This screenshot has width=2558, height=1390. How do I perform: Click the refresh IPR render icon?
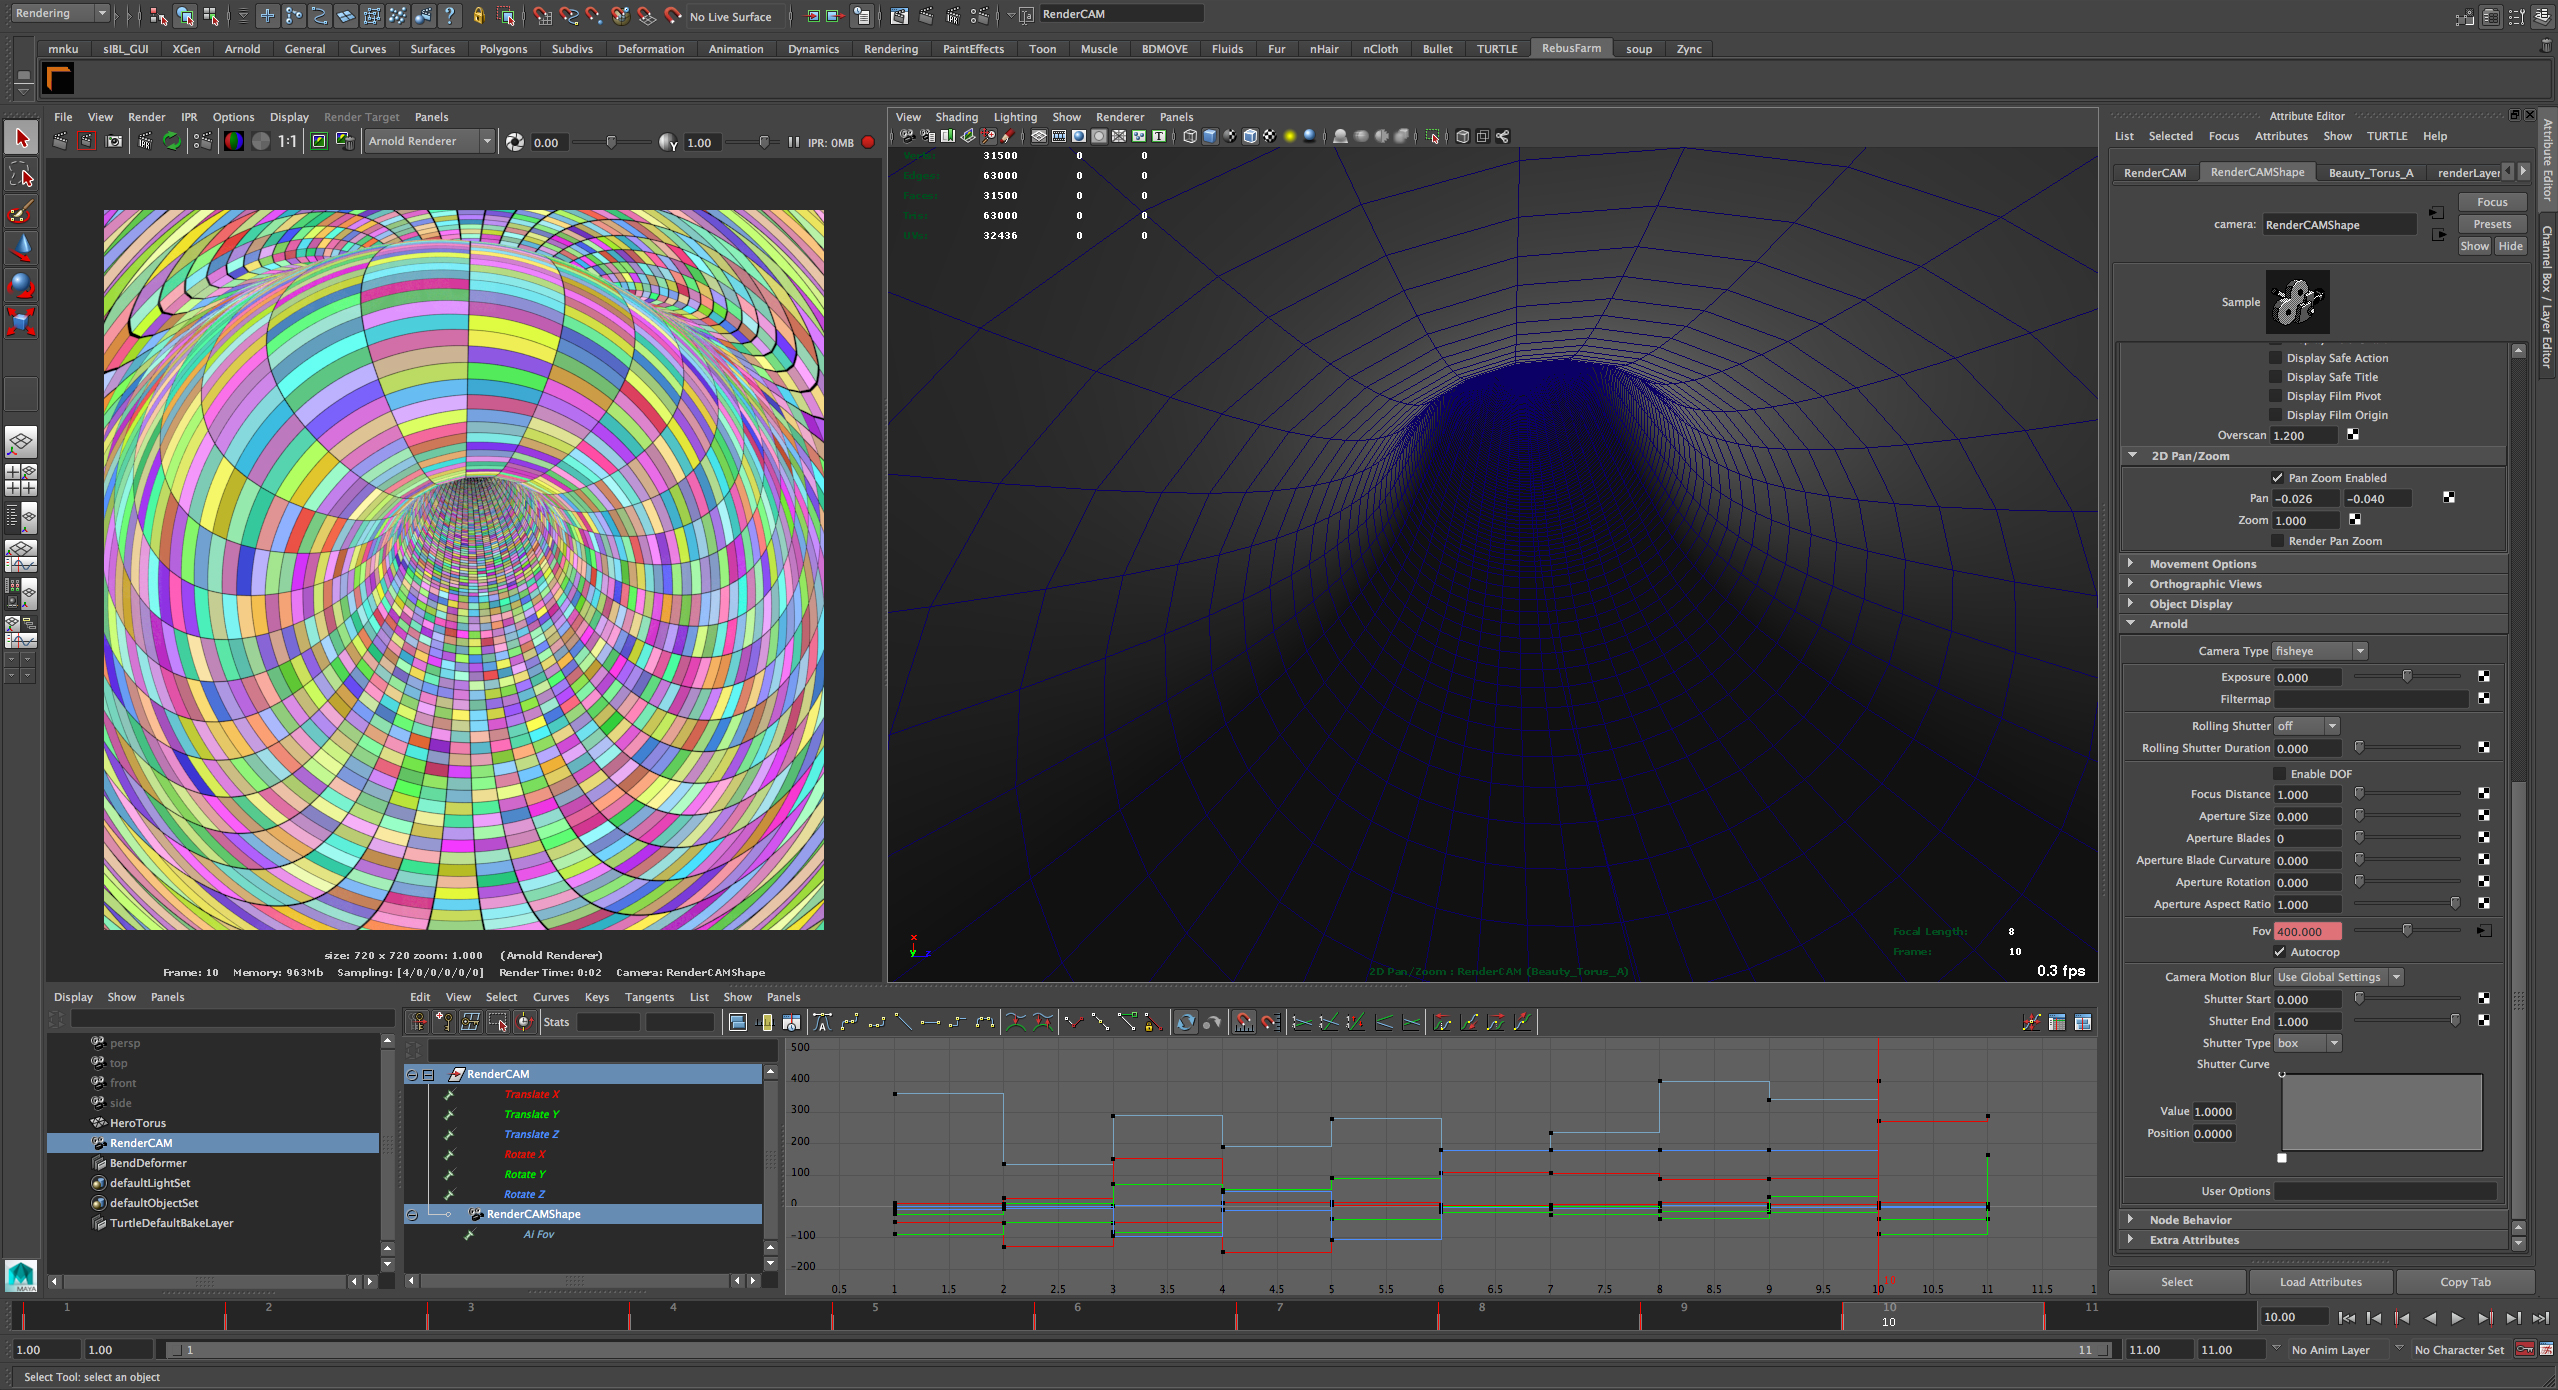[x=172, y=142]
